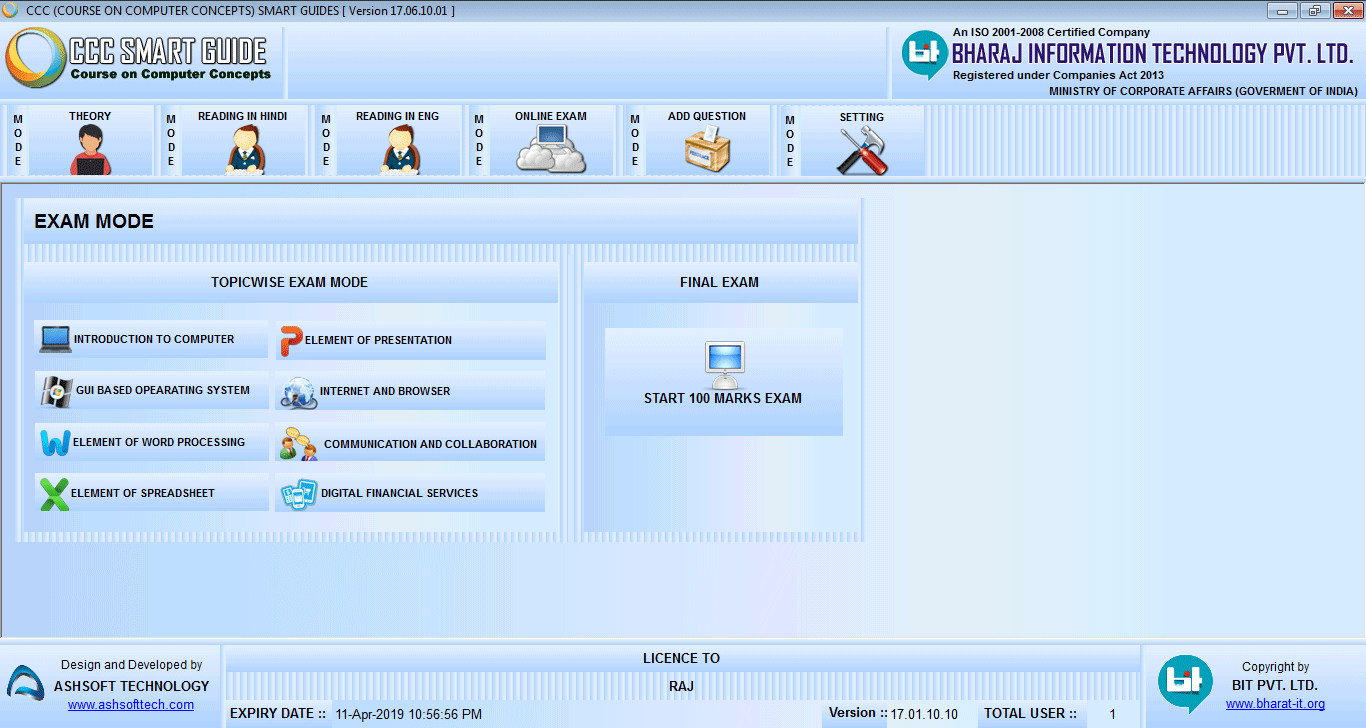Screen dimensions: 1366x728
Task: Click the Copyright by text
Action: [1275, 667]
